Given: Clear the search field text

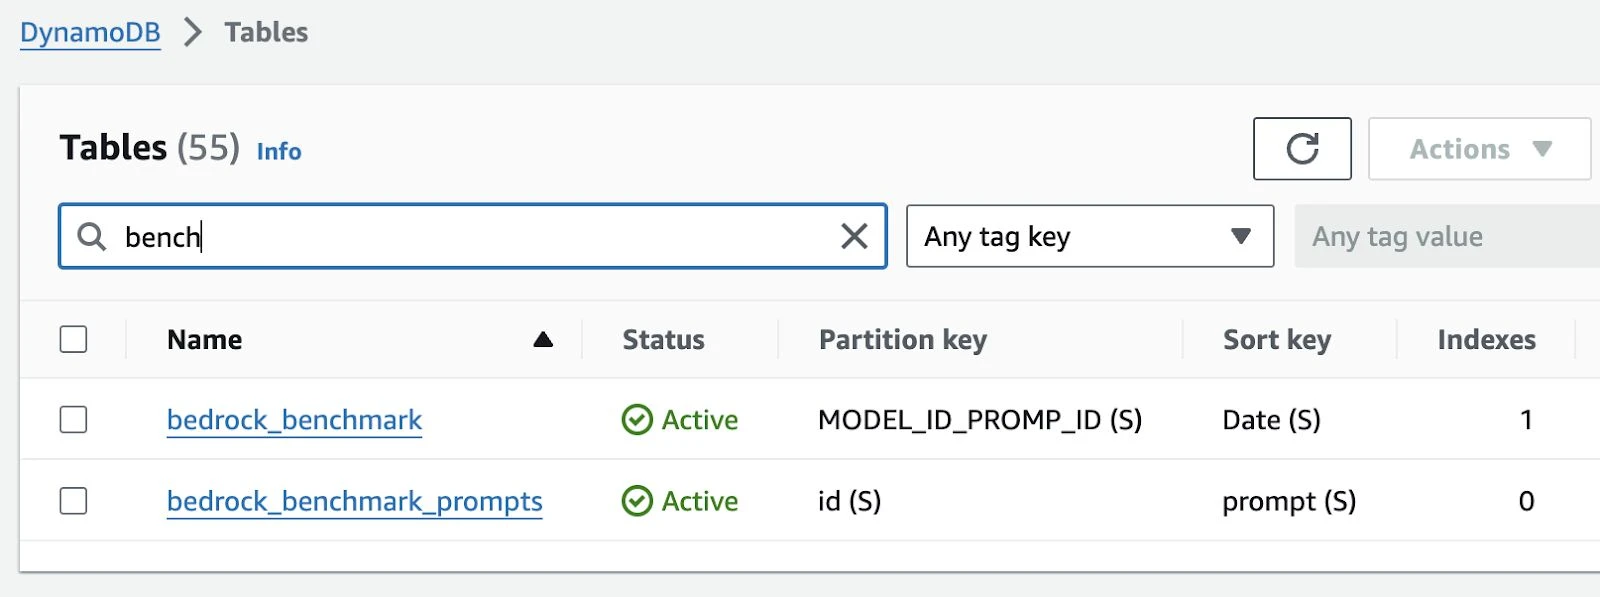Looking at the screenshot, I should (x=854, y=236).
